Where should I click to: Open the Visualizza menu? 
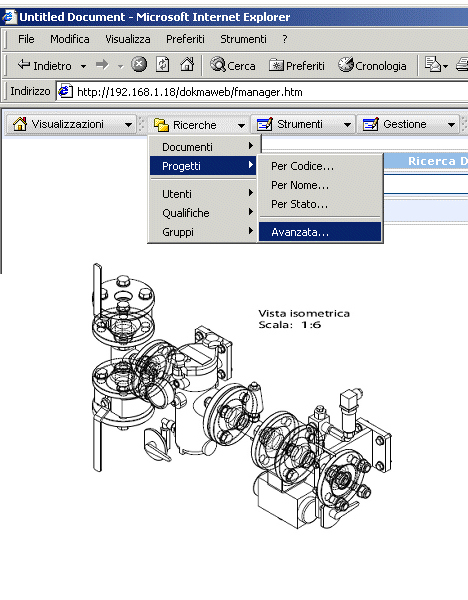tap(128, 39)
